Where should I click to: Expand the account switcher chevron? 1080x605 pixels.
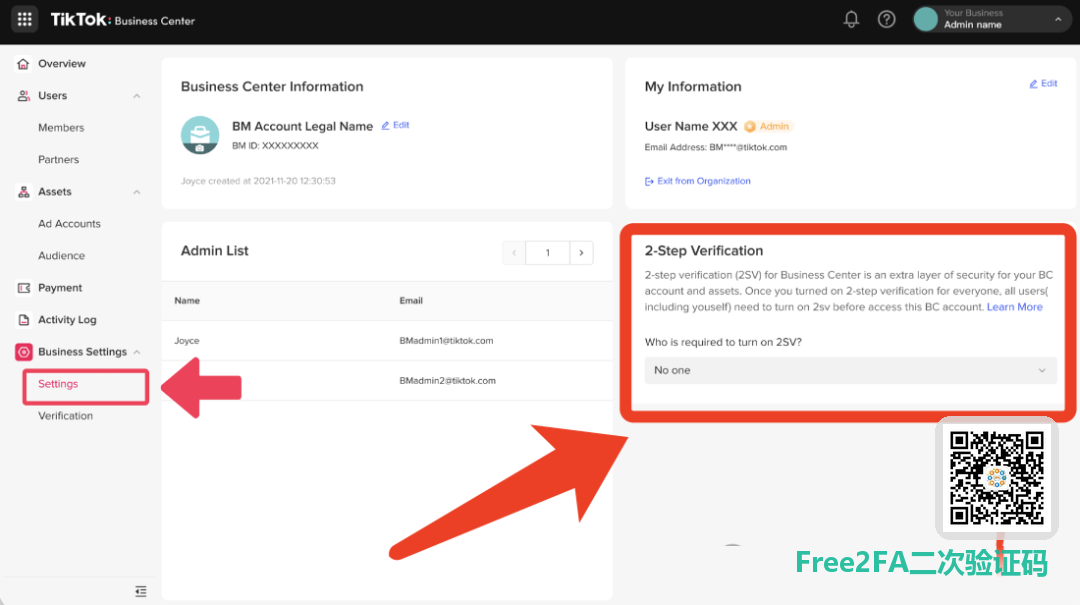(1058, 20)
